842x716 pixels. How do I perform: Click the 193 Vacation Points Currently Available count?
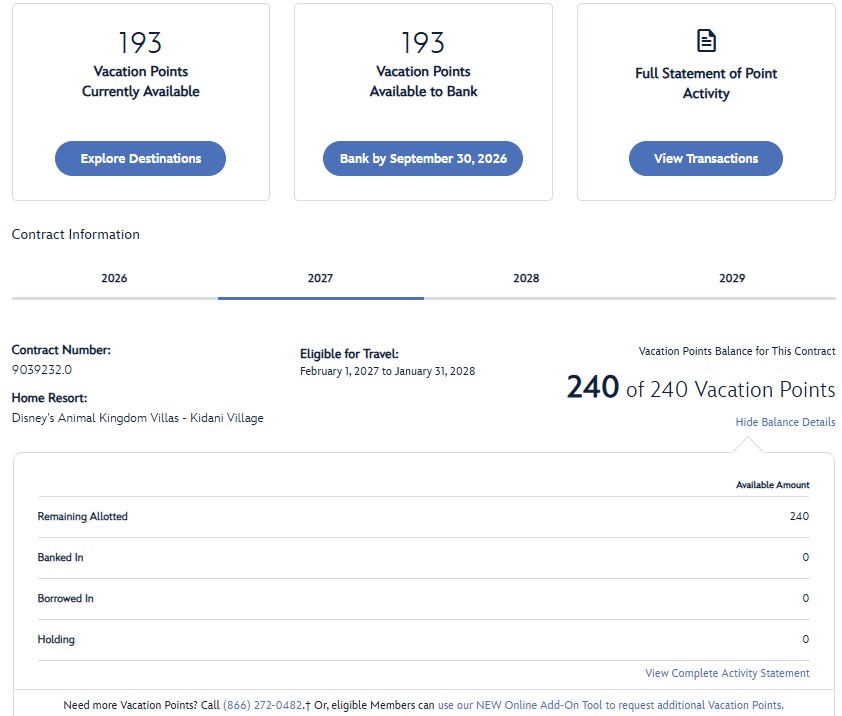(x=140, y=43)
